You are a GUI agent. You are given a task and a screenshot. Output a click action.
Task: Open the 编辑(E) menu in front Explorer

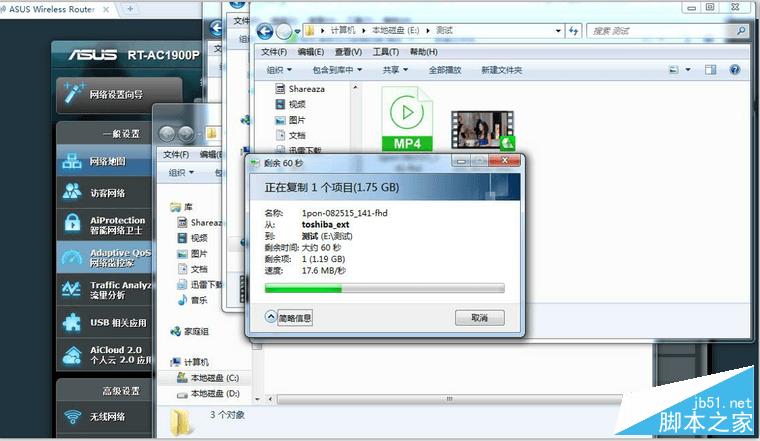coord(310,52)
